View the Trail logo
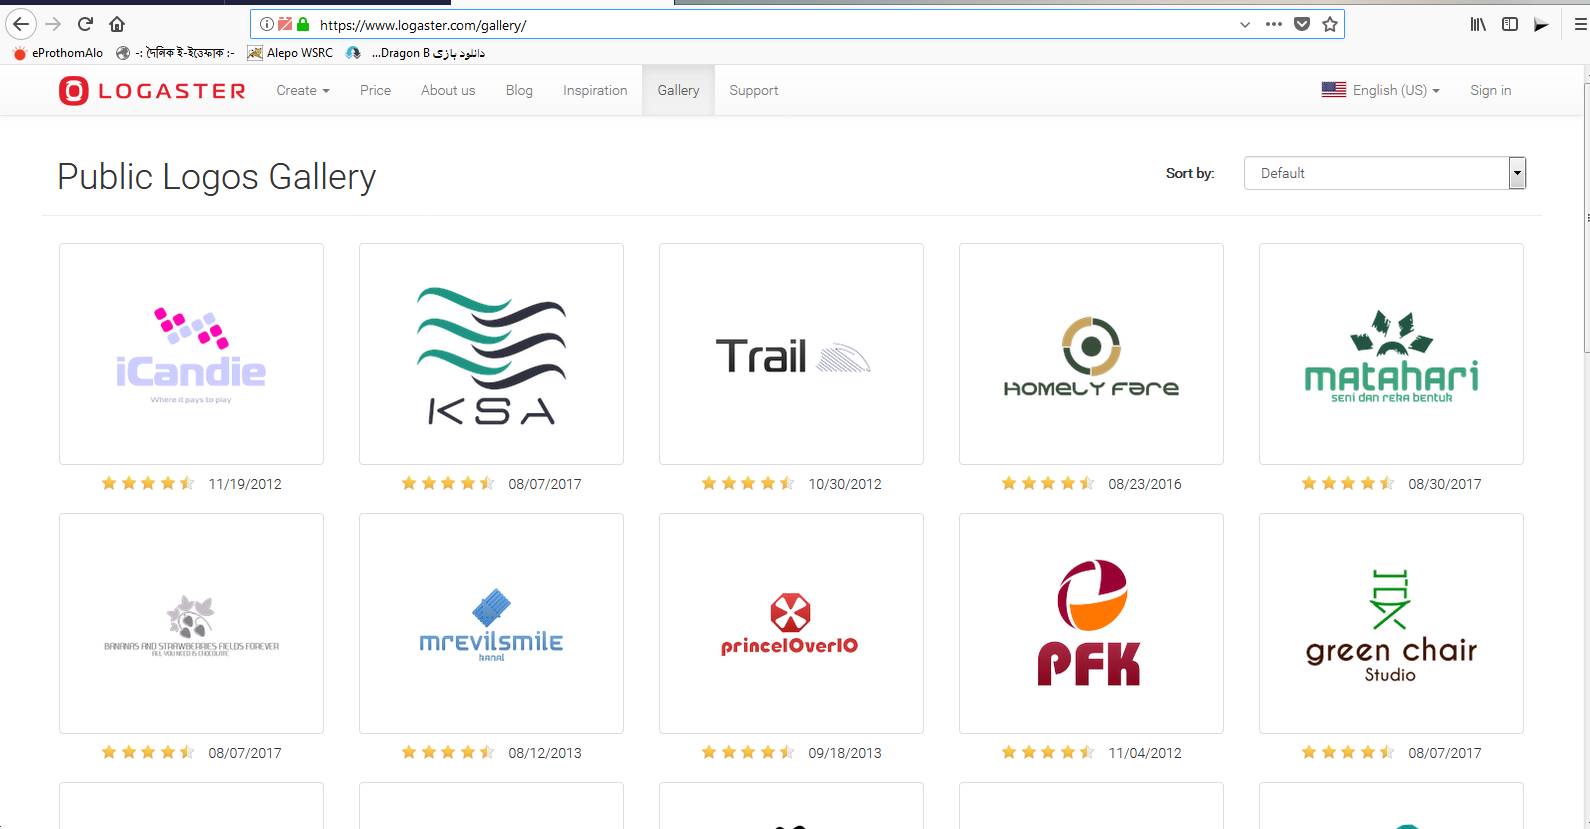The image size is (1590, 829). (791, 354)
